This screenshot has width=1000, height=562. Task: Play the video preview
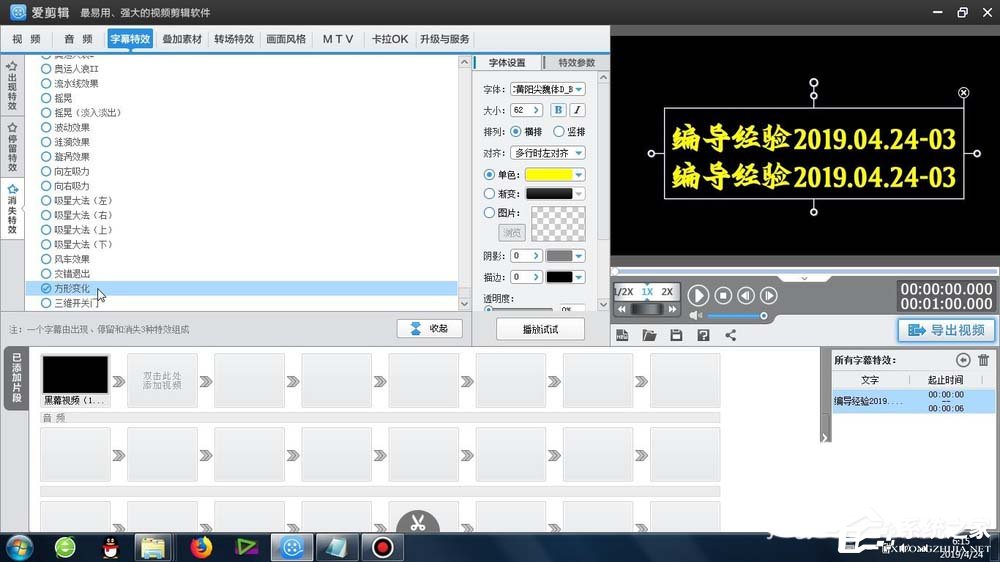(698, 295)
